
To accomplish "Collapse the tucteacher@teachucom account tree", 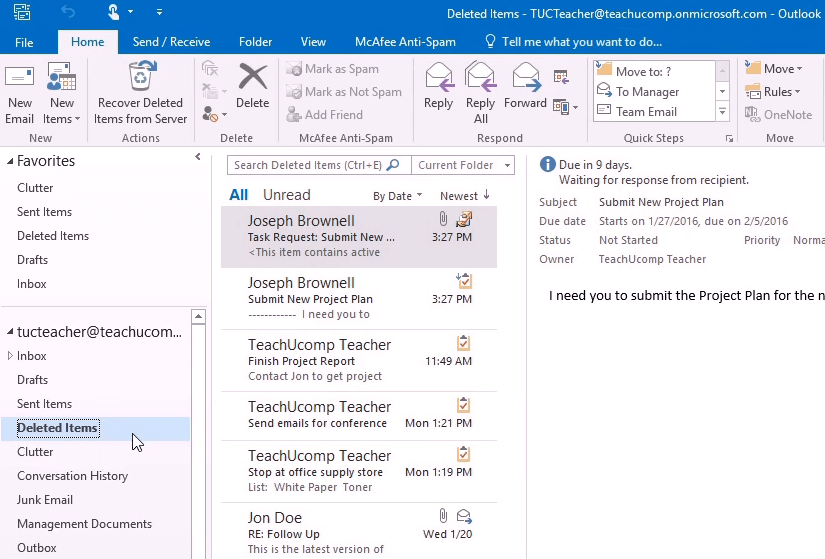I will (10, 332).
